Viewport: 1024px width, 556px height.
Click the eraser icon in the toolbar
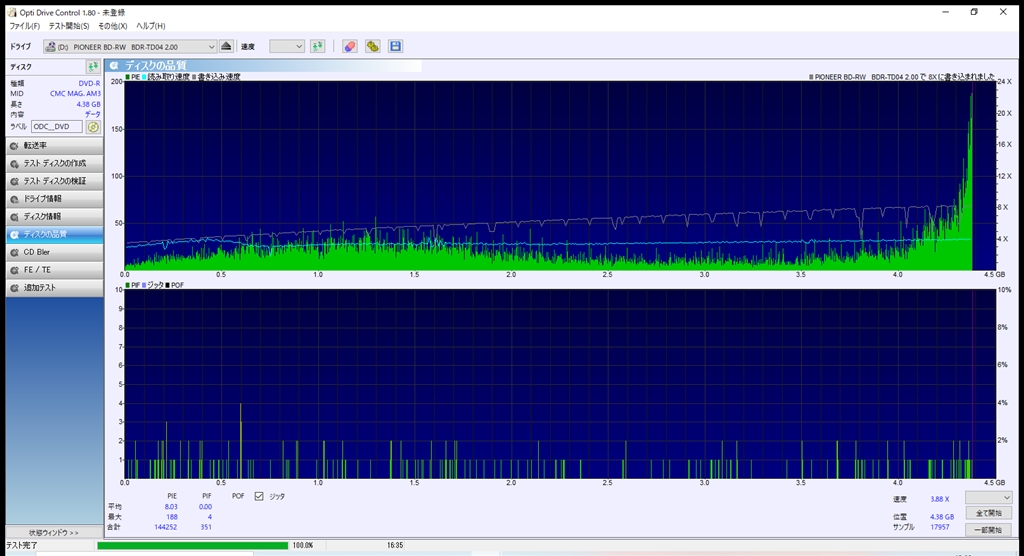pyautogui.click(x=349, y=46)
